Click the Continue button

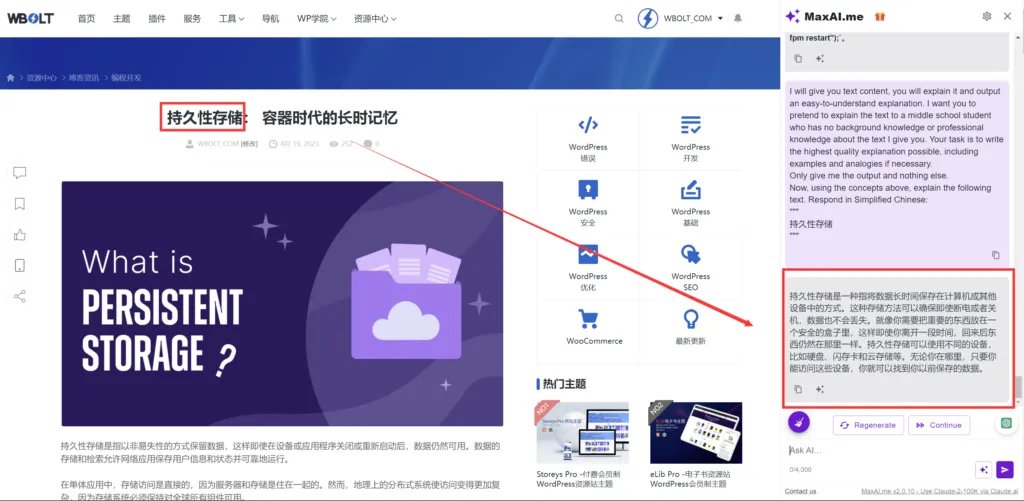click(938, 425)
